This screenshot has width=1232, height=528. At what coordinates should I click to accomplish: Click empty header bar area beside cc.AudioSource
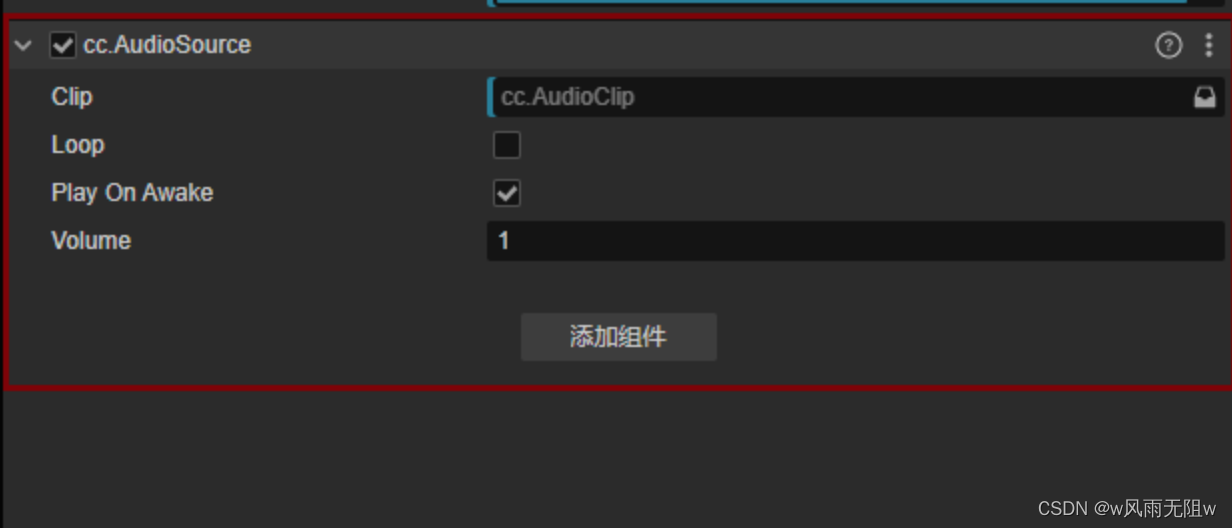(700, 45)
